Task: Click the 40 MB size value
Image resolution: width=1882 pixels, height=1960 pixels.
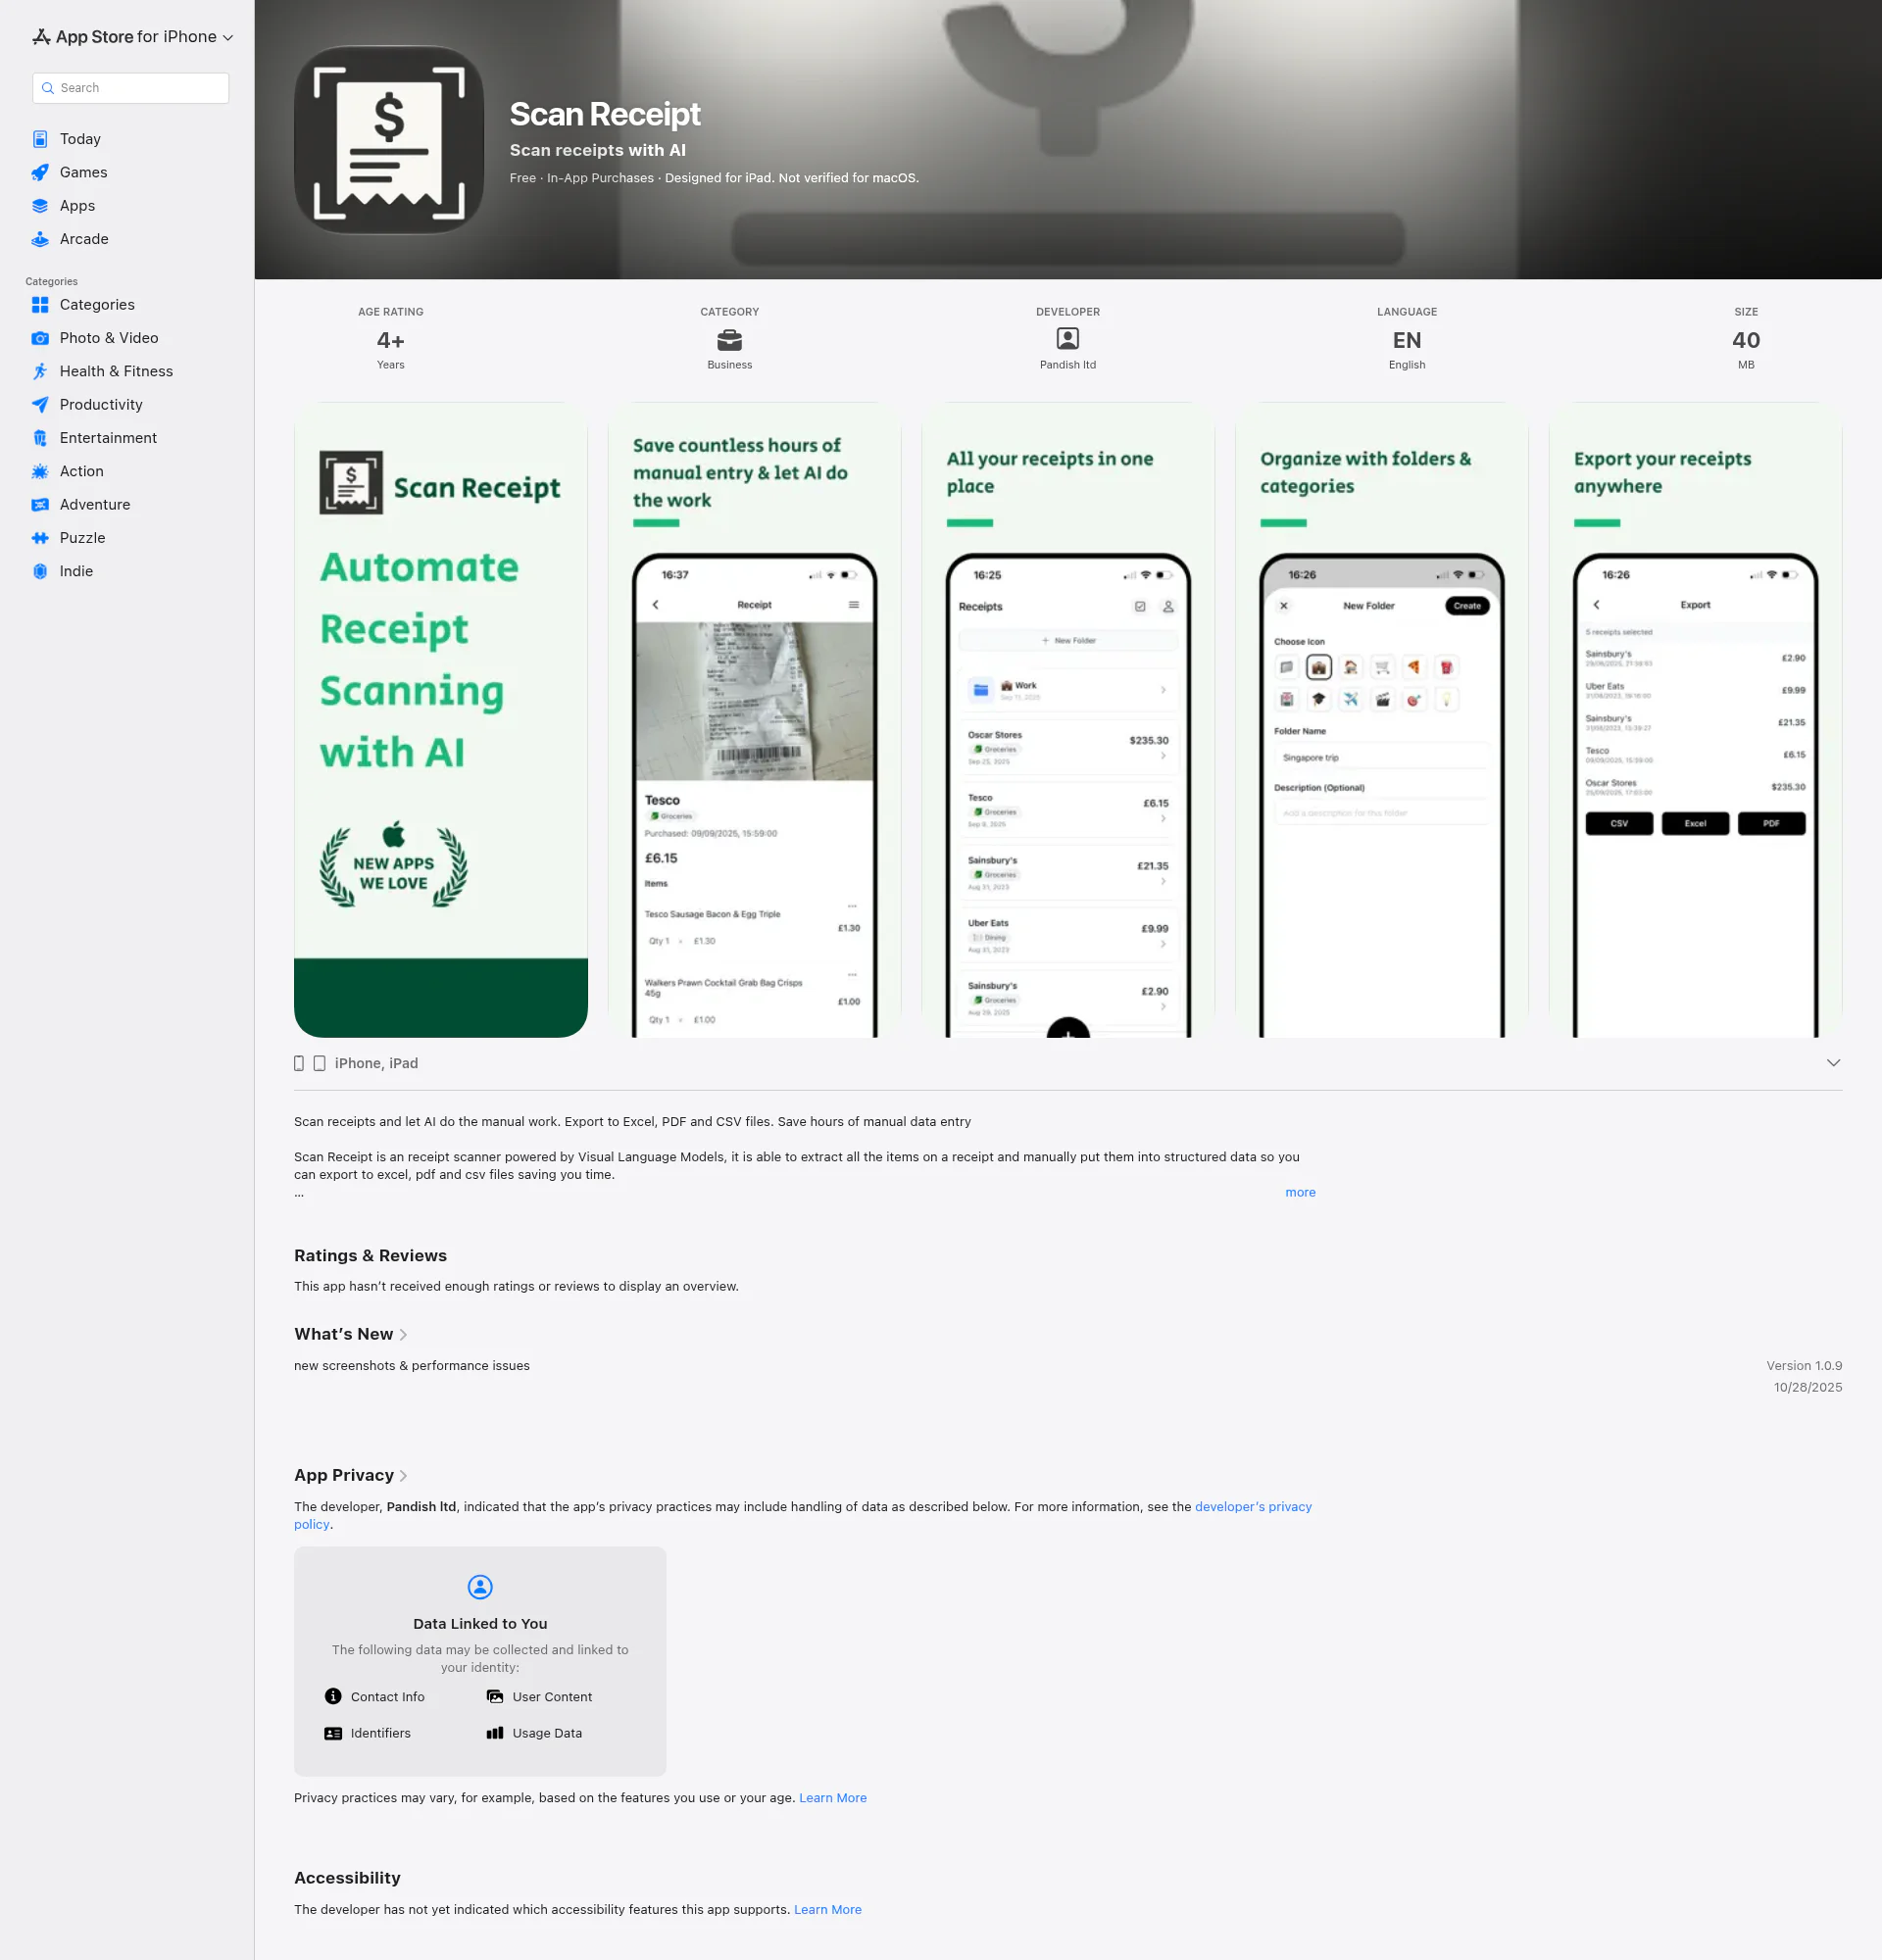Action: pos(1746,341)
